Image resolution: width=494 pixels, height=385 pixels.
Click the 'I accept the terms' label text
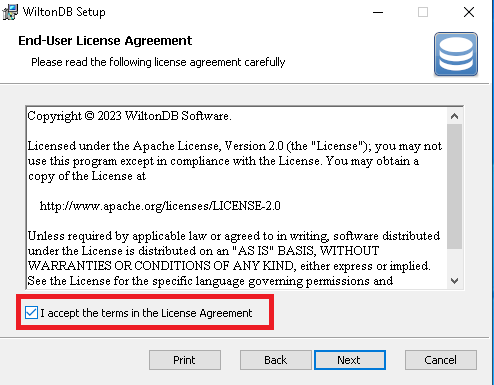pyautogui.click(x=146, y=313)
